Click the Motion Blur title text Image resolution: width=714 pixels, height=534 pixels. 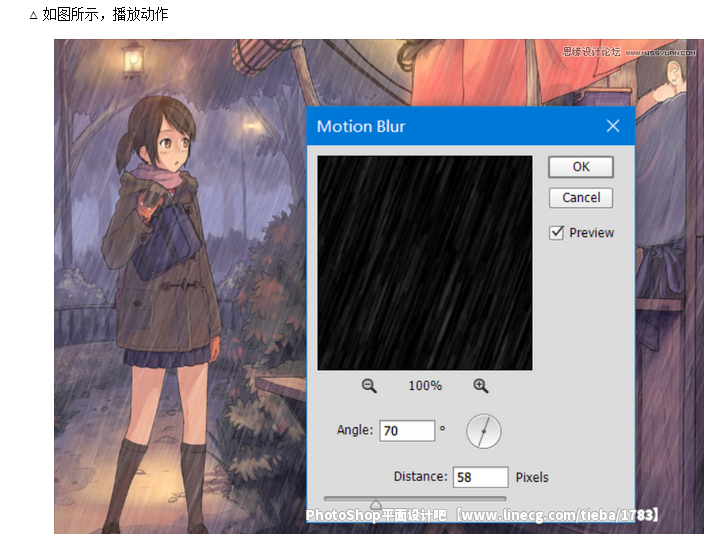click(361, 126)
